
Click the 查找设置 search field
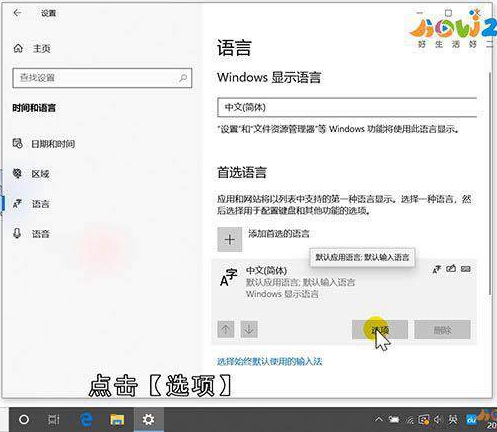[x=102, y=78]
